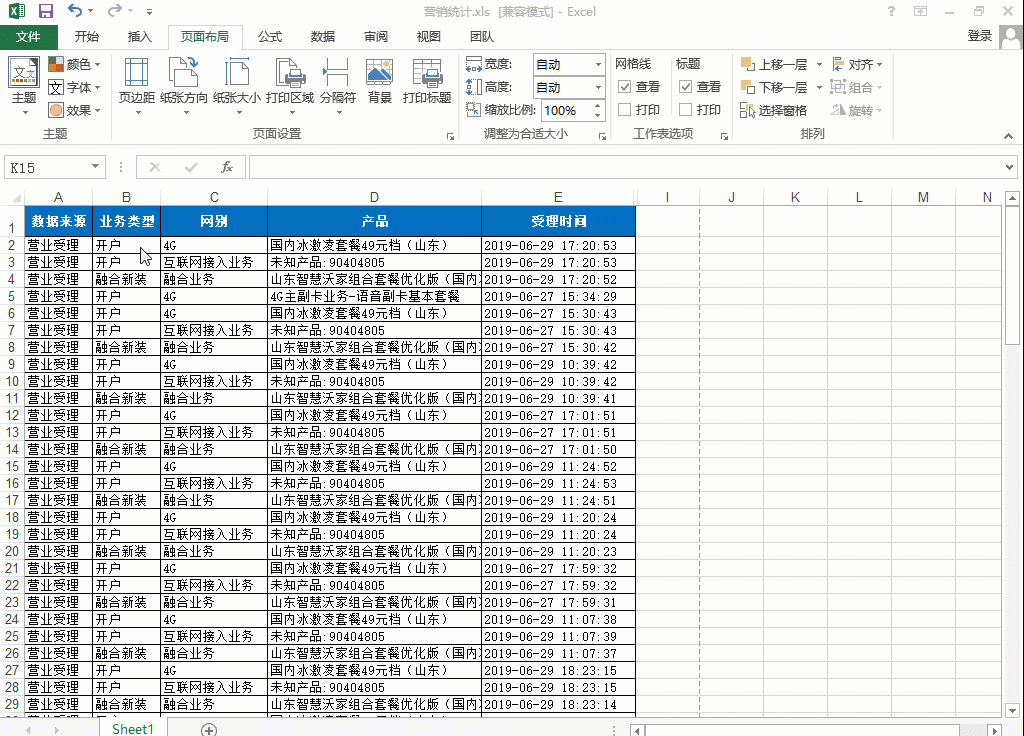Open the 工作表选项 dialog launcher
The image size is (1024, 736).
tap(724, 136)
